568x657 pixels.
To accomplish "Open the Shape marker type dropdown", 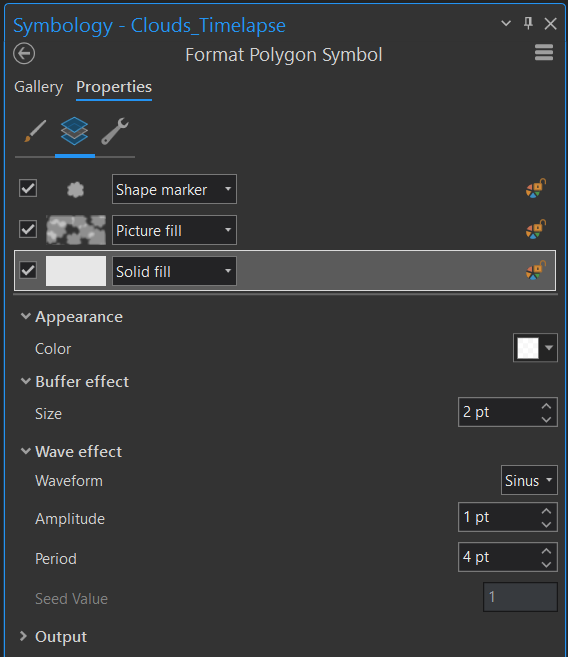I will (x=174, y=189).
